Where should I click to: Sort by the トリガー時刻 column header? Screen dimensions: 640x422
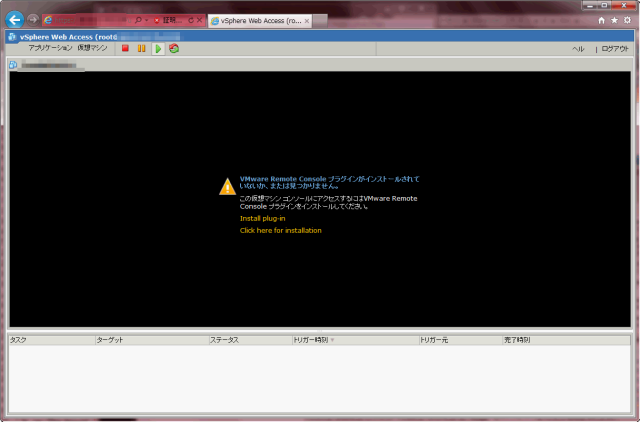(x=356, y=340)
